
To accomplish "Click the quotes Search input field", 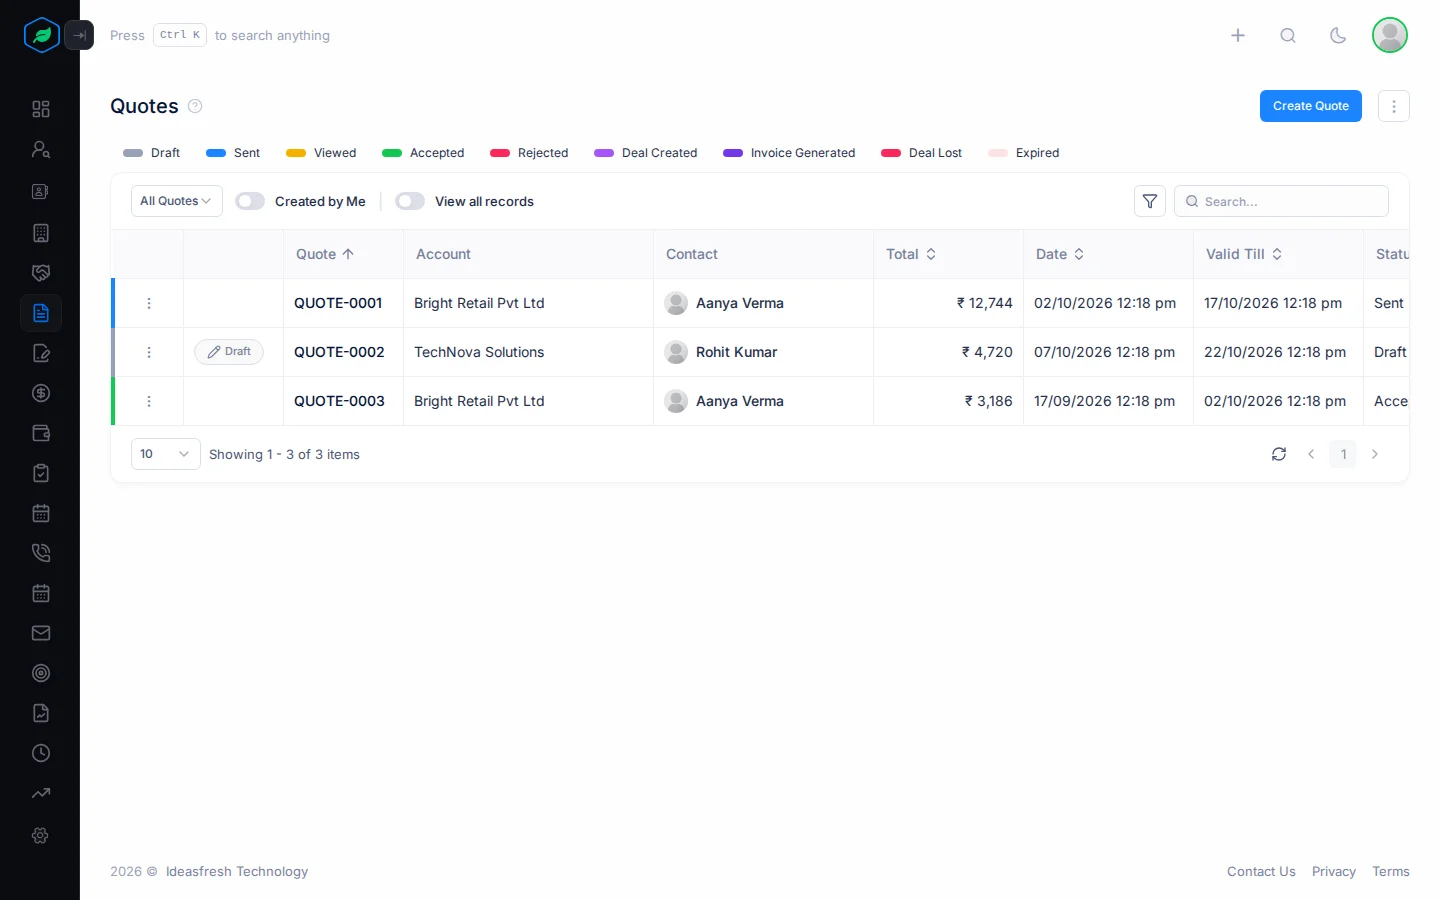I will [x=1281, y=201].
